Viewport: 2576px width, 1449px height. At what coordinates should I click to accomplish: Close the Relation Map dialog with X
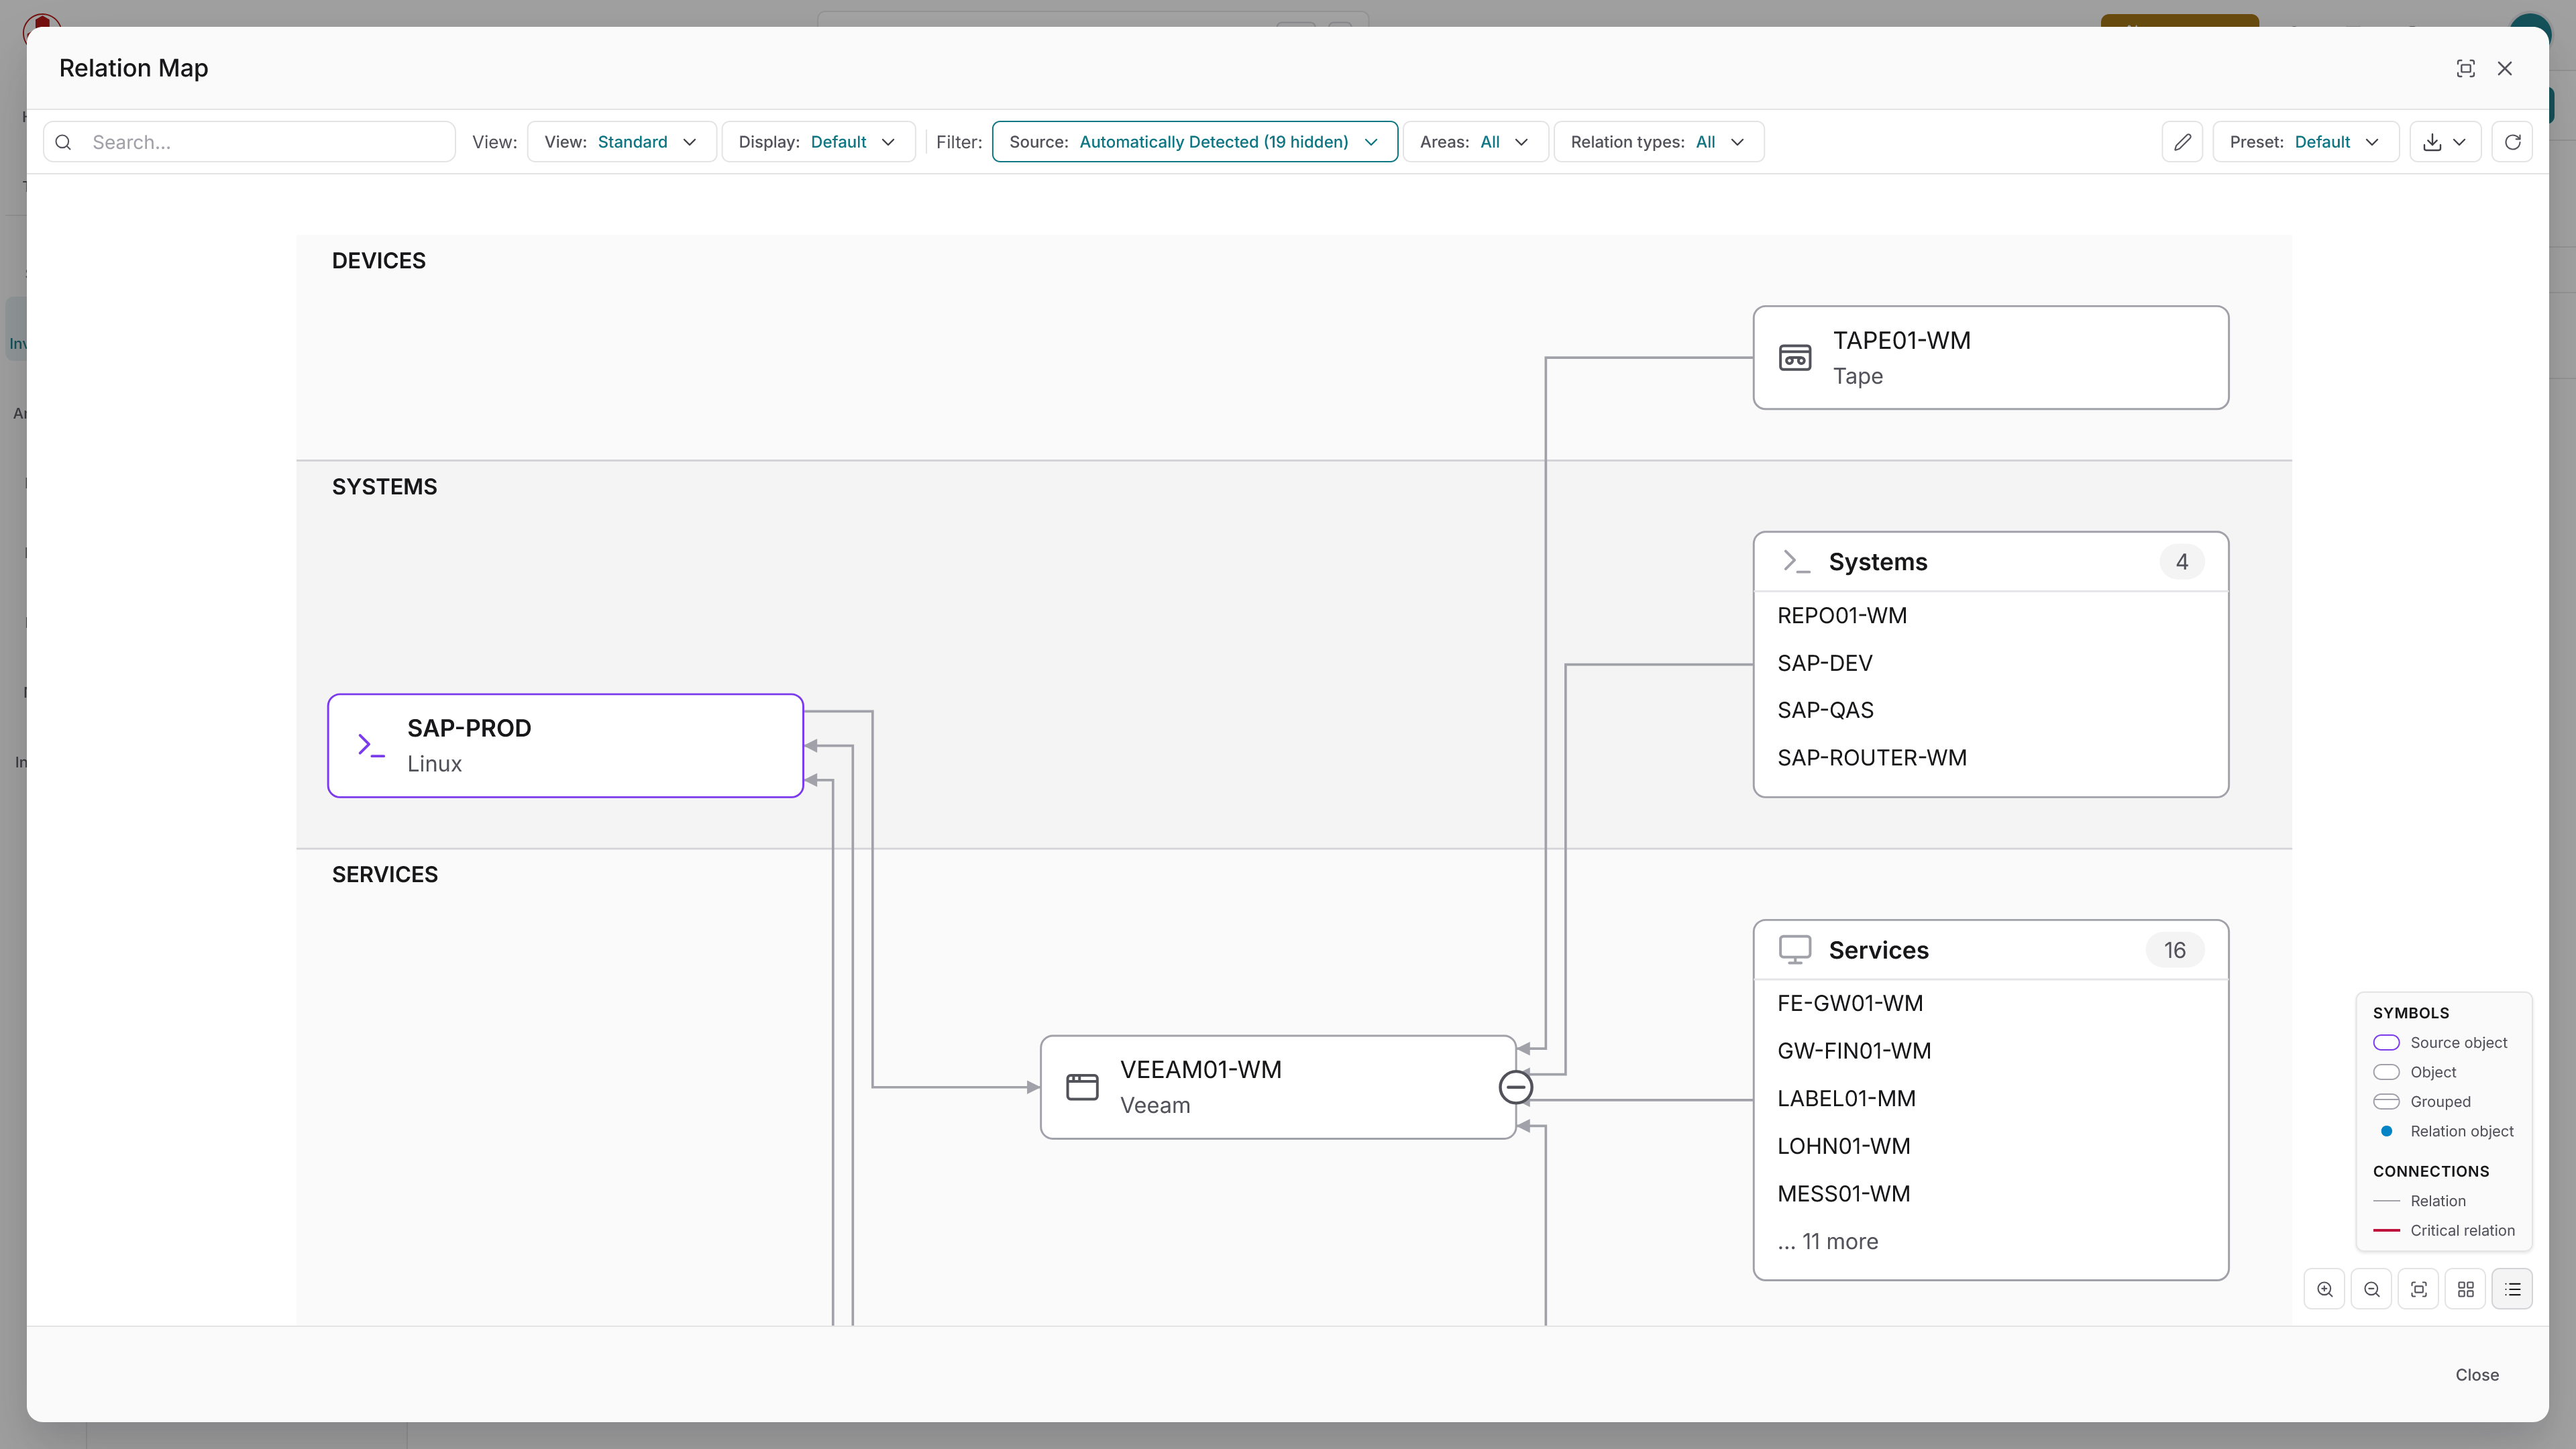[2504, 68]
